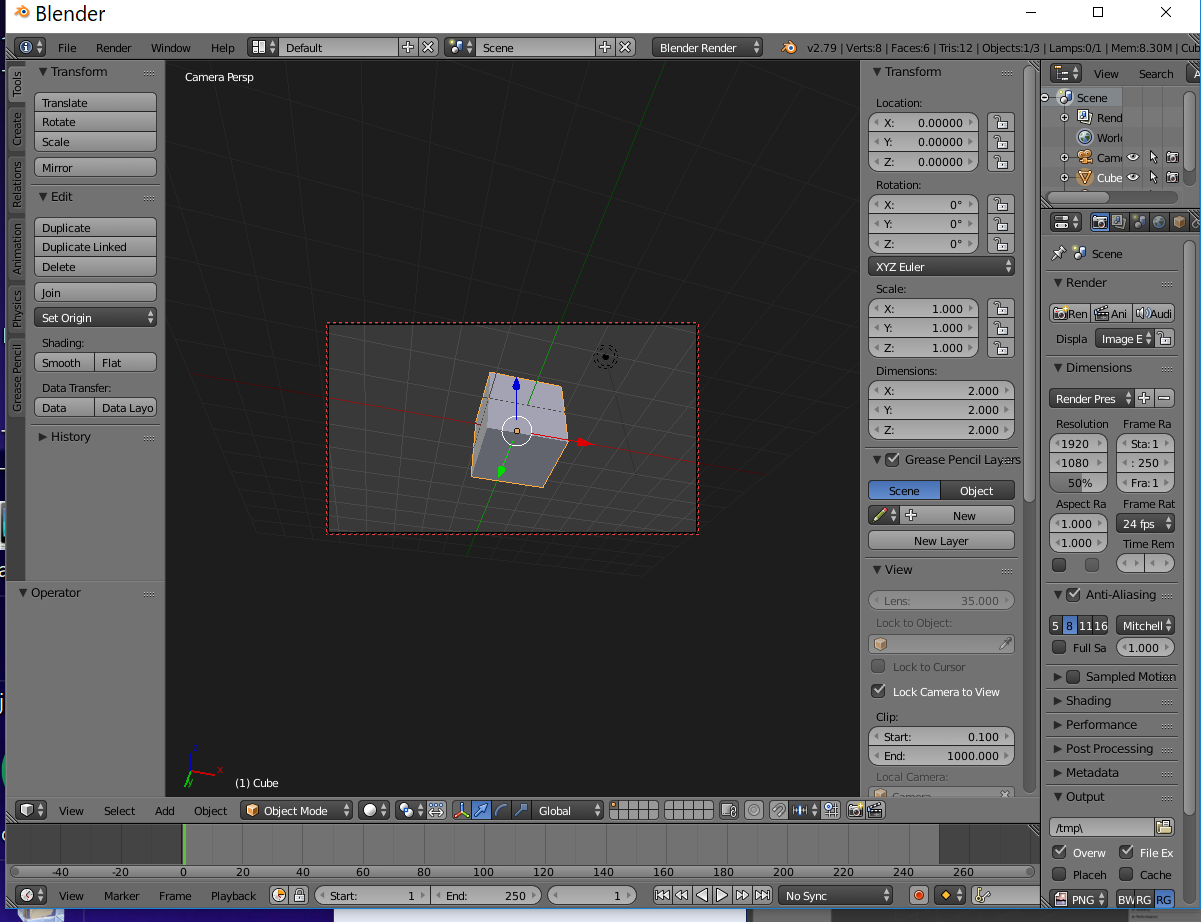This screenshot has width=1201, height=922.
Task: Play animation in reverse
Action: pos(702,895)
